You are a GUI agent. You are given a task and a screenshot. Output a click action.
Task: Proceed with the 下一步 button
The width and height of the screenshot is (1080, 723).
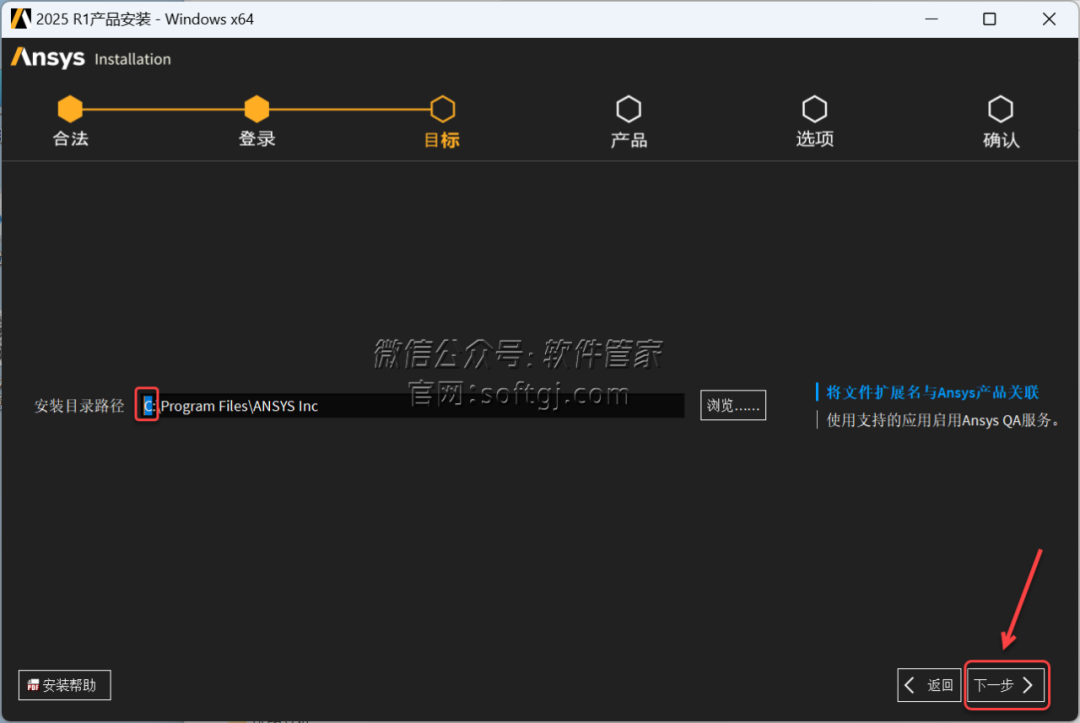(x=1004, y=685)
